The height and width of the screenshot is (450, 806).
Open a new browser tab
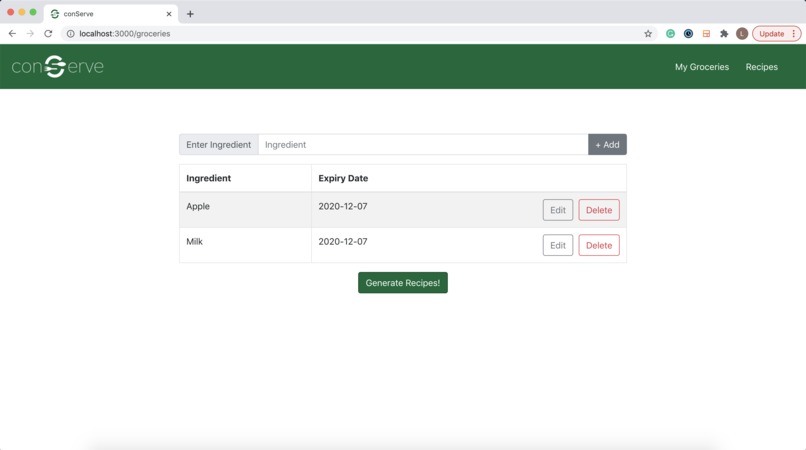pos(190,14)
